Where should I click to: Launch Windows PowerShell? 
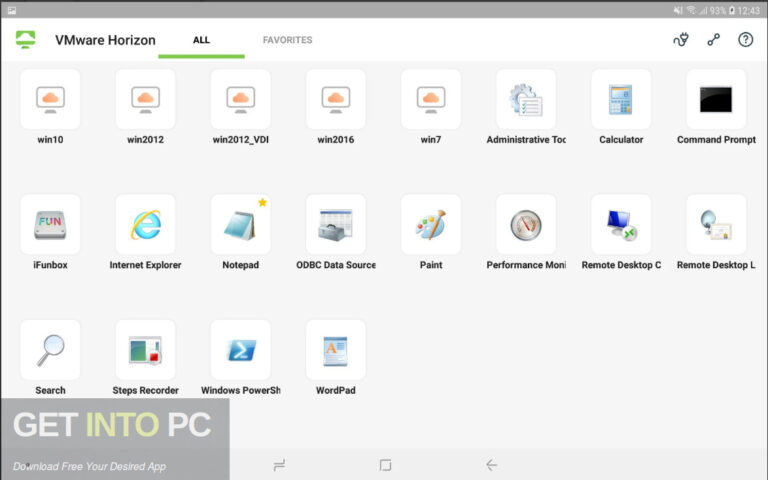(240, 350)
